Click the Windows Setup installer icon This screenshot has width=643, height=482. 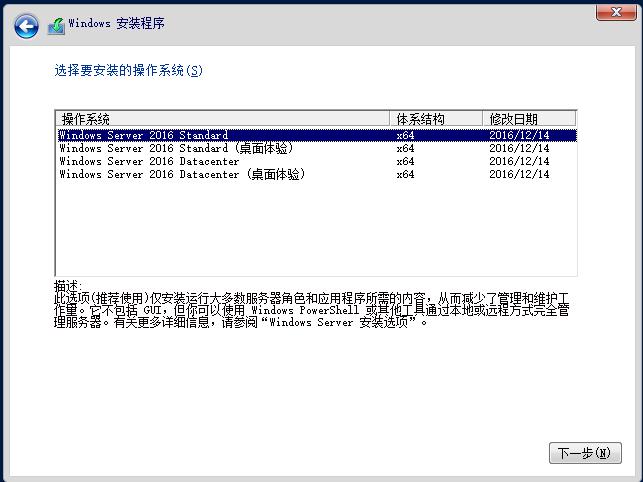(x=56, y=26)
